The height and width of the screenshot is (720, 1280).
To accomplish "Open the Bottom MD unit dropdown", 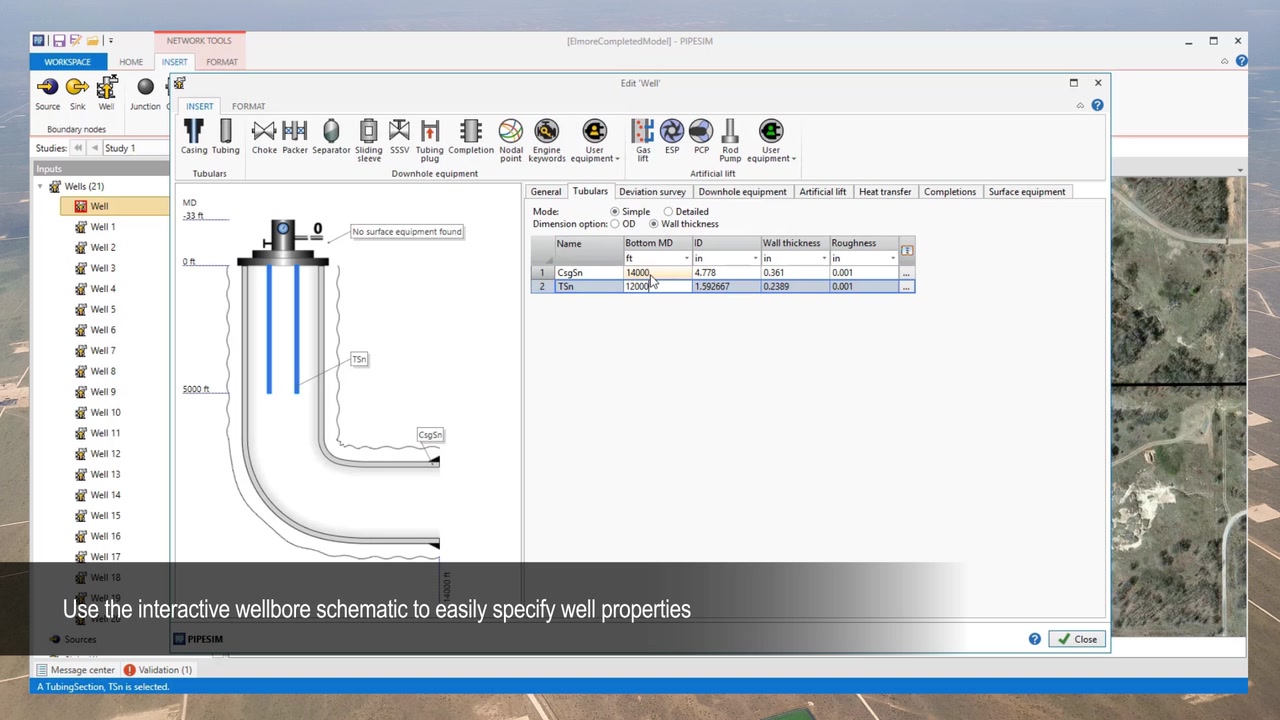I will coord(686,259).
